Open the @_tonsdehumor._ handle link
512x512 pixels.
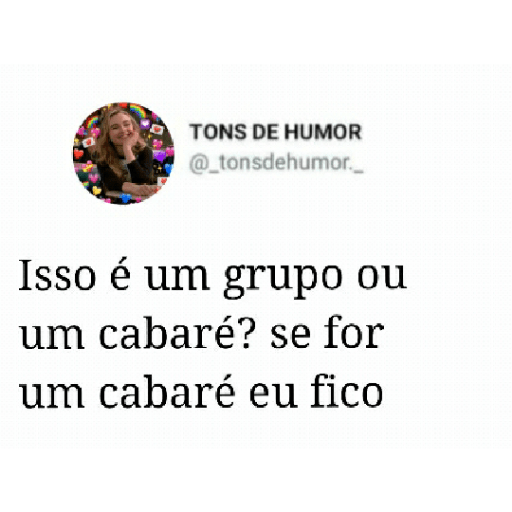276,164
